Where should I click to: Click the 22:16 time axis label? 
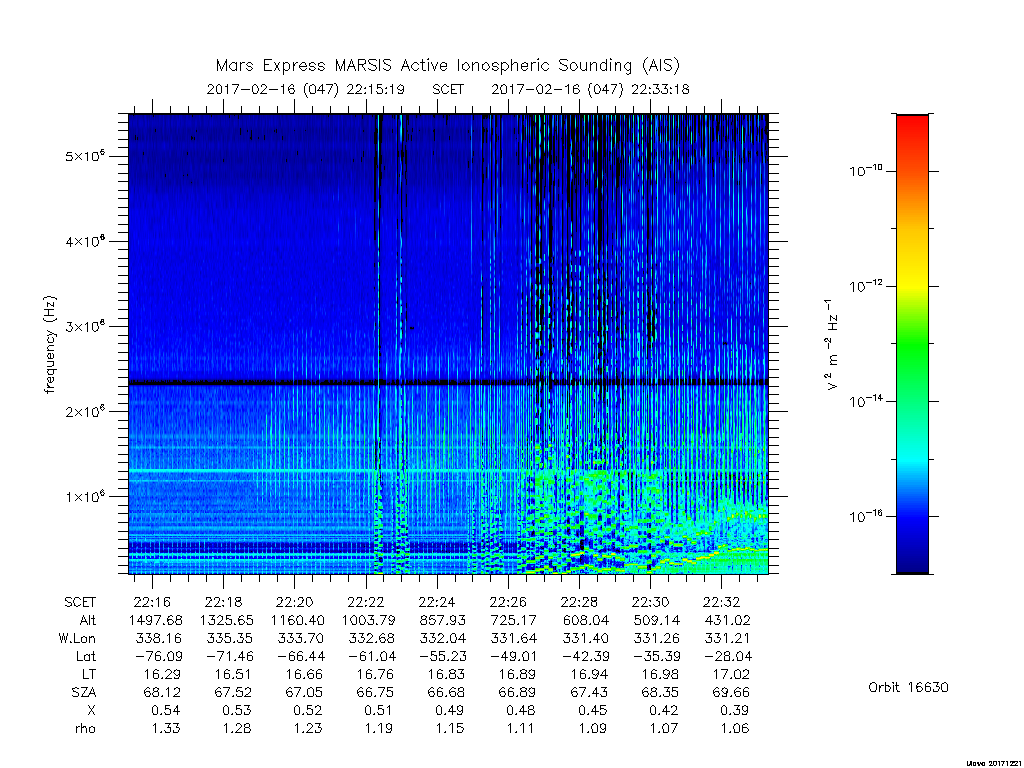click(152, 601)
